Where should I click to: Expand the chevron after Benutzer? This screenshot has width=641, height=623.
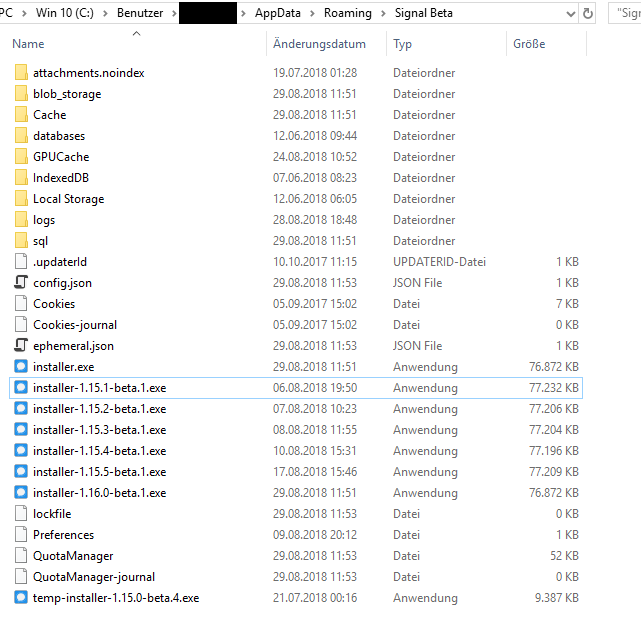(174, 13)
